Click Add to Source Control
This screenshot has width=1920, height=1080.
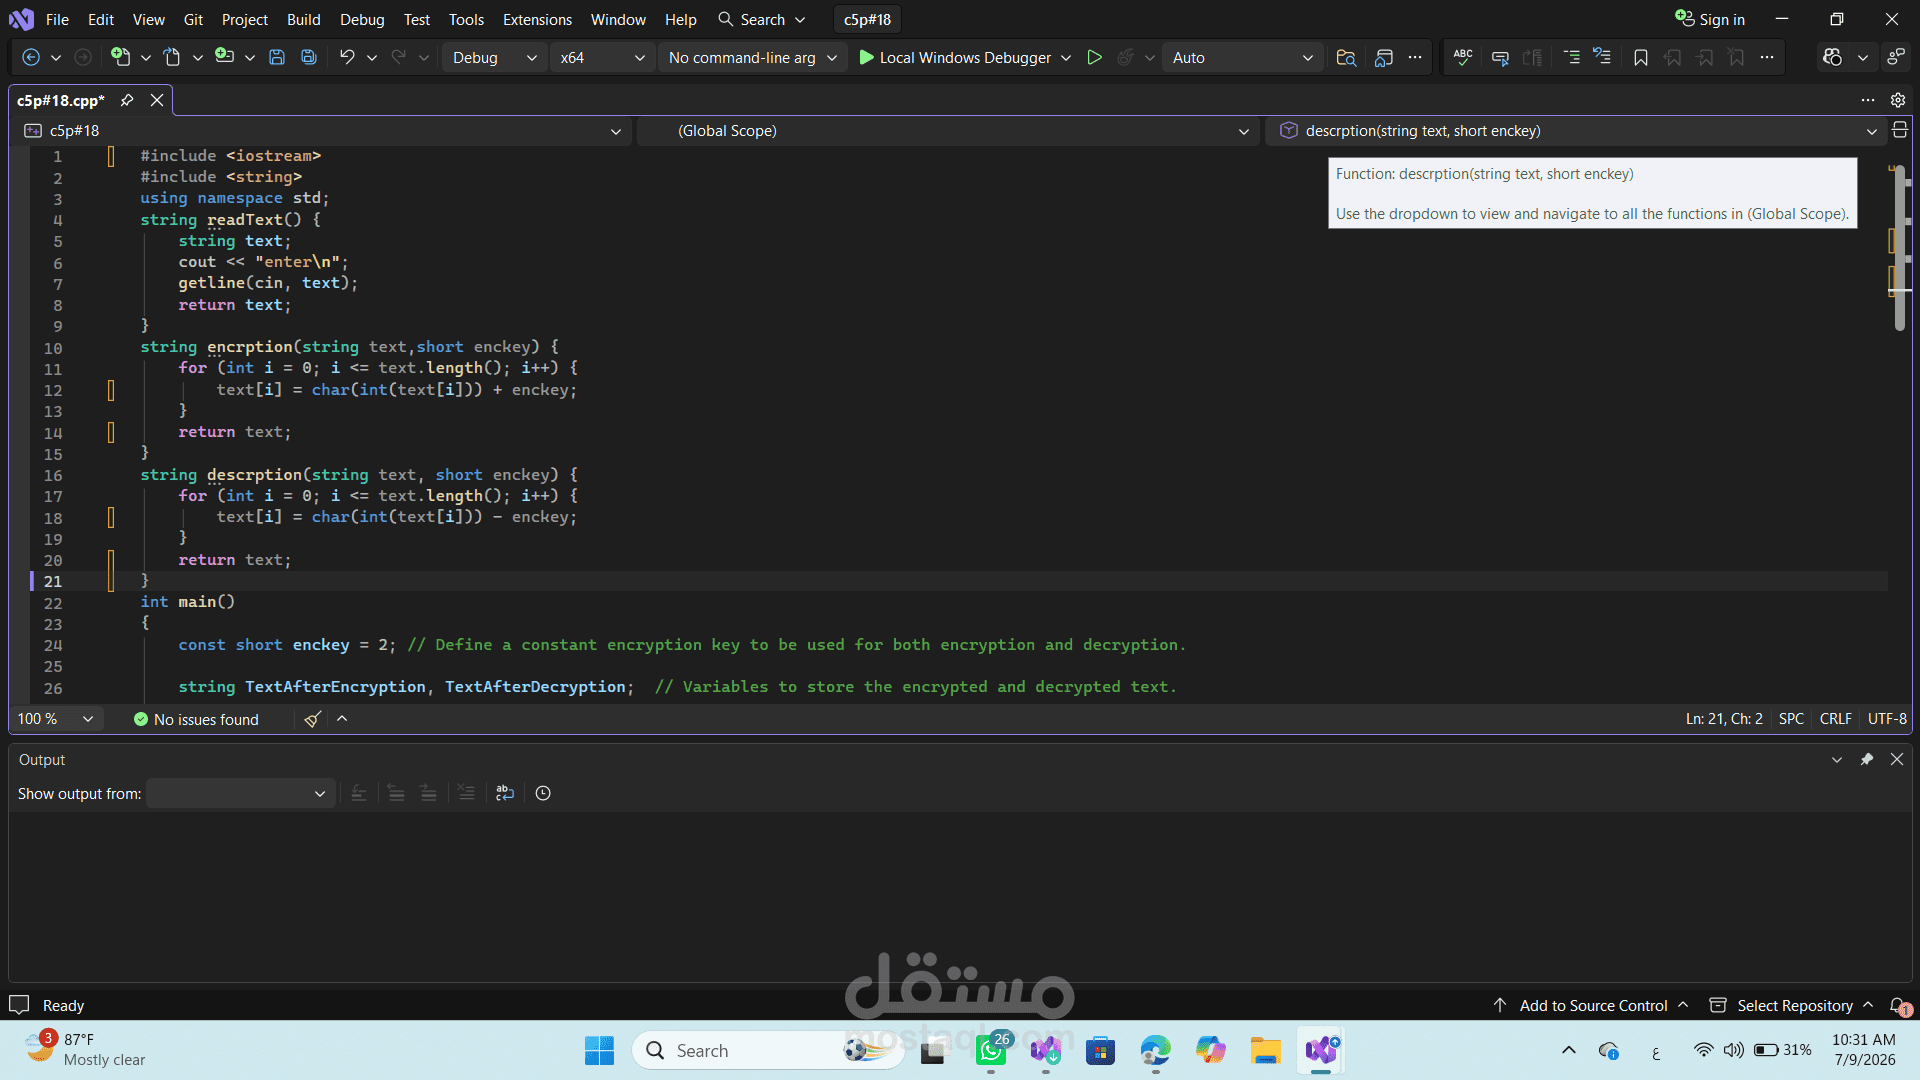(1592, 1006)
